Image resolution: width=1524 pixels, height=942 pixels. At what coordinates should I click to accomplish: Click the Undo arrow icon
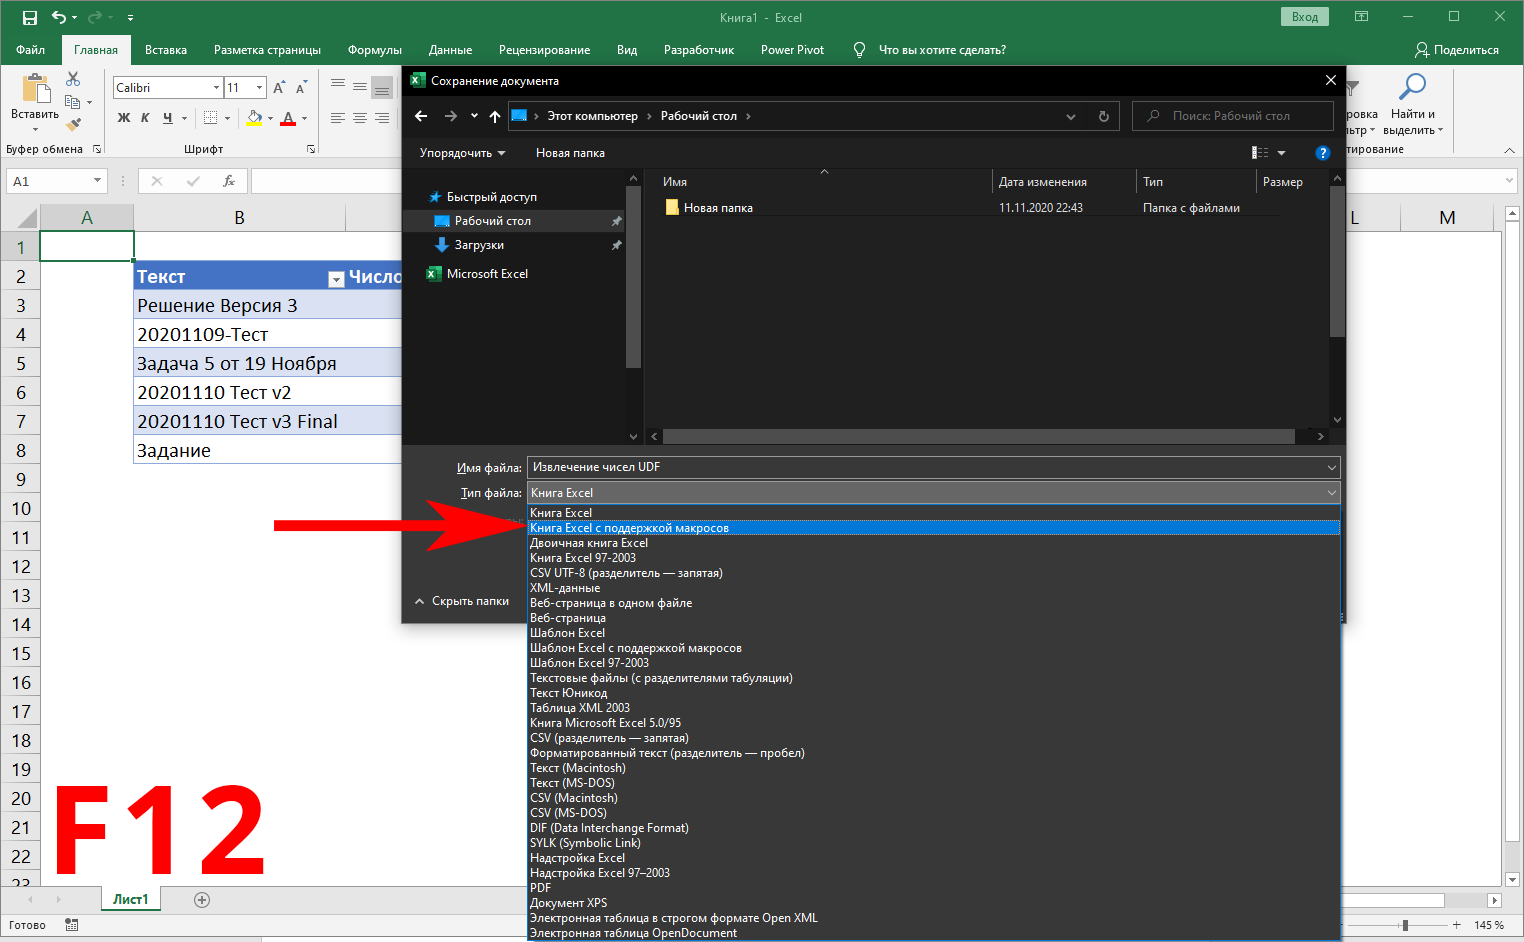59,17
